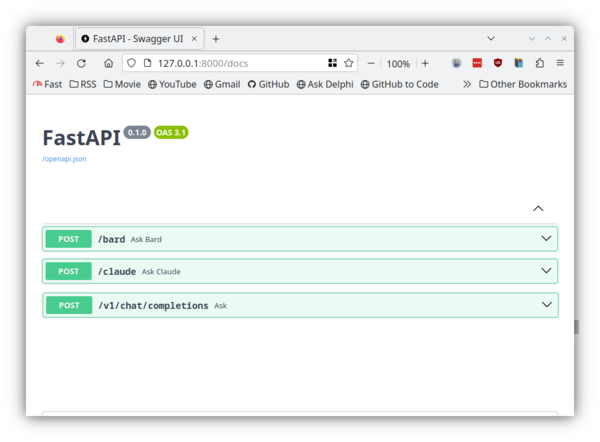Image resolution: width=600 pixels, height=442 pixels.
Task: Open the browser home page
Action: [109, 63]
